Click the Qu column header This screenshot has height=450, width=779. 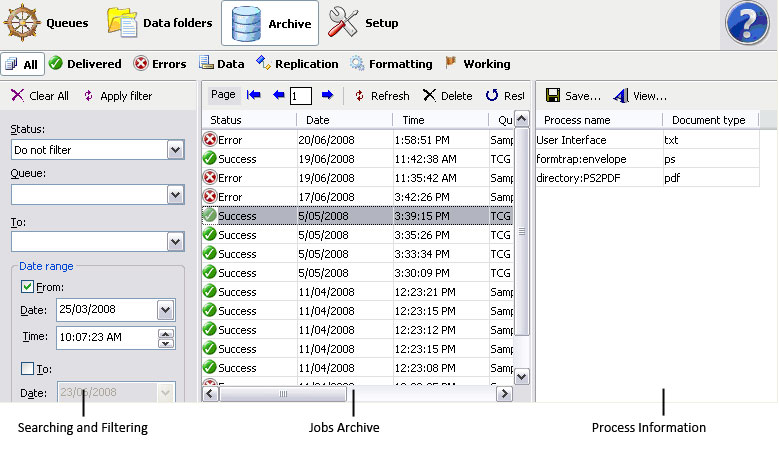[501, 120]
